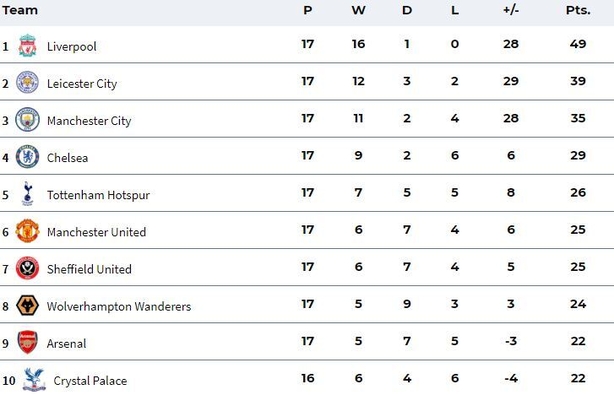Image resolution: width=614 pixels, height=395 pixels.
Task: Open the Wolverhampton Wanderers team link
Action: (119, 306)
